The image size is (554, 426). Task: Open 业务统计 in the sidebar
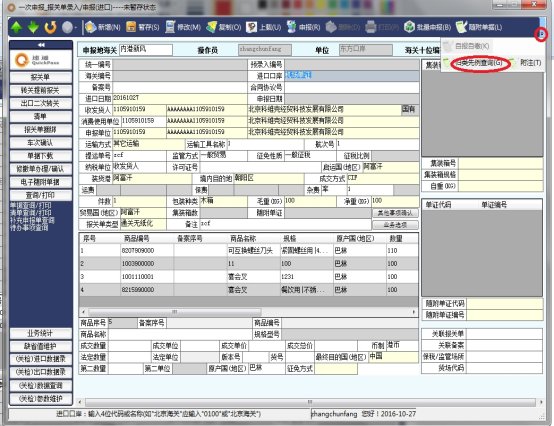41,333
